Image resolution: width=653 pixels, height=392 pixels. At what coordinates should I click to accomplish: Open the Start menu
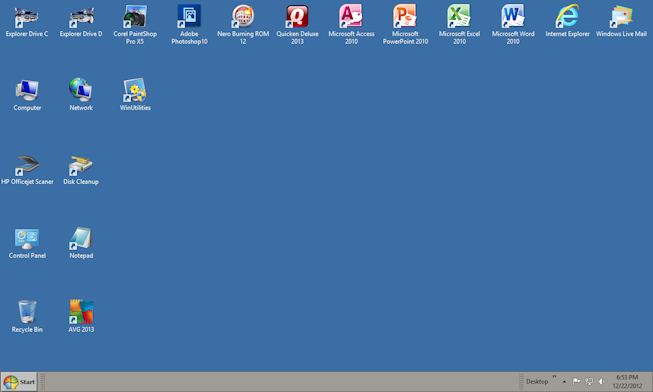tap(19, 382)
